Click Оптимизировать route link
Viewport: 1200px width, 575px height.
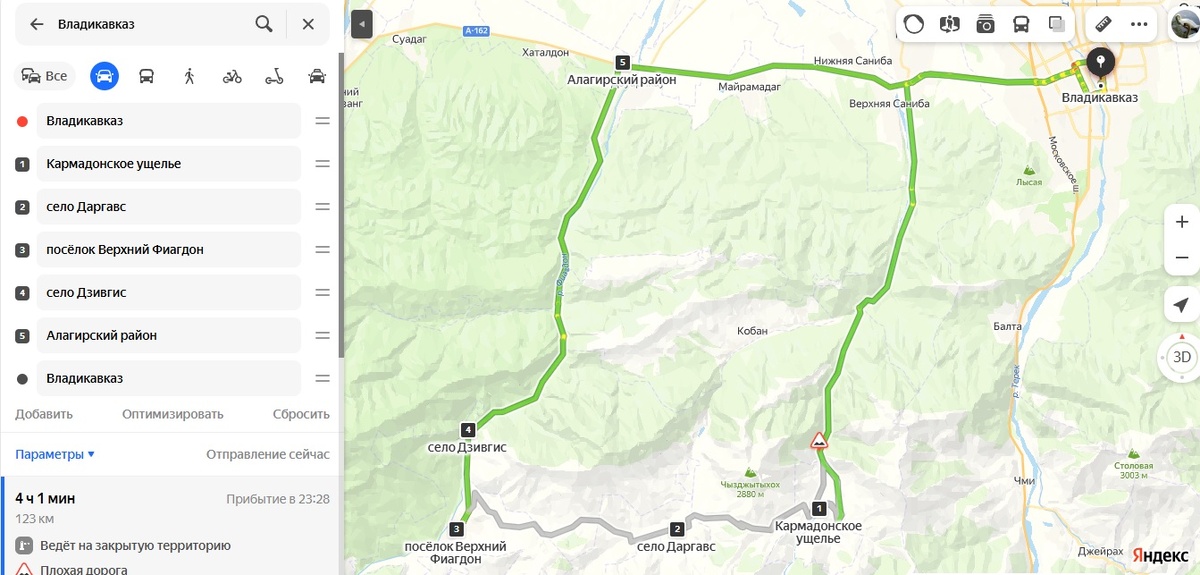pos(173,414)
